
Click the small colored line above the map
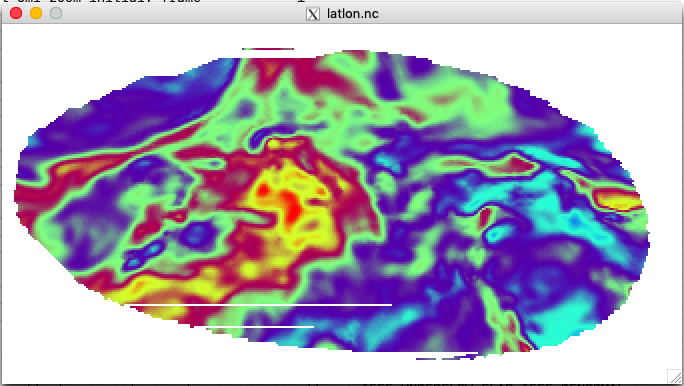pyautogui.click(x=268, y=49)
